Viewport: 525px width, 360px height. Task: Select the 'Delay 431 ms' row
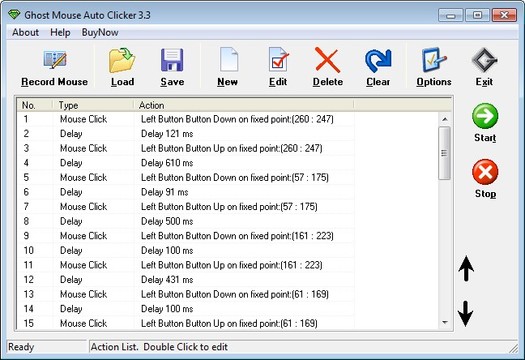click(186, 280)
